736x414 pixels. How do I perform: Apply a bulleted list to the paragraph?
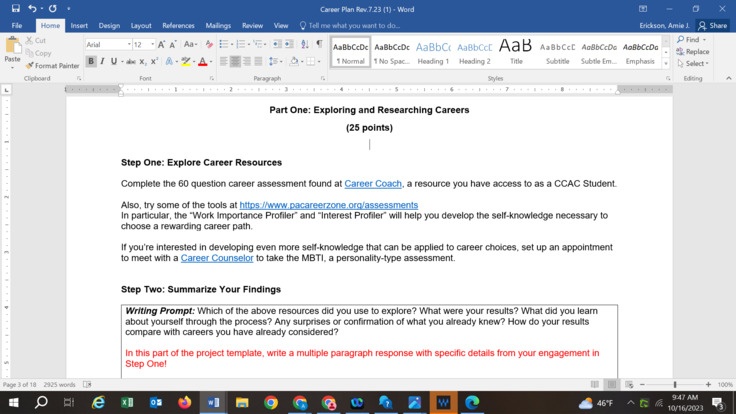(223, 45)
